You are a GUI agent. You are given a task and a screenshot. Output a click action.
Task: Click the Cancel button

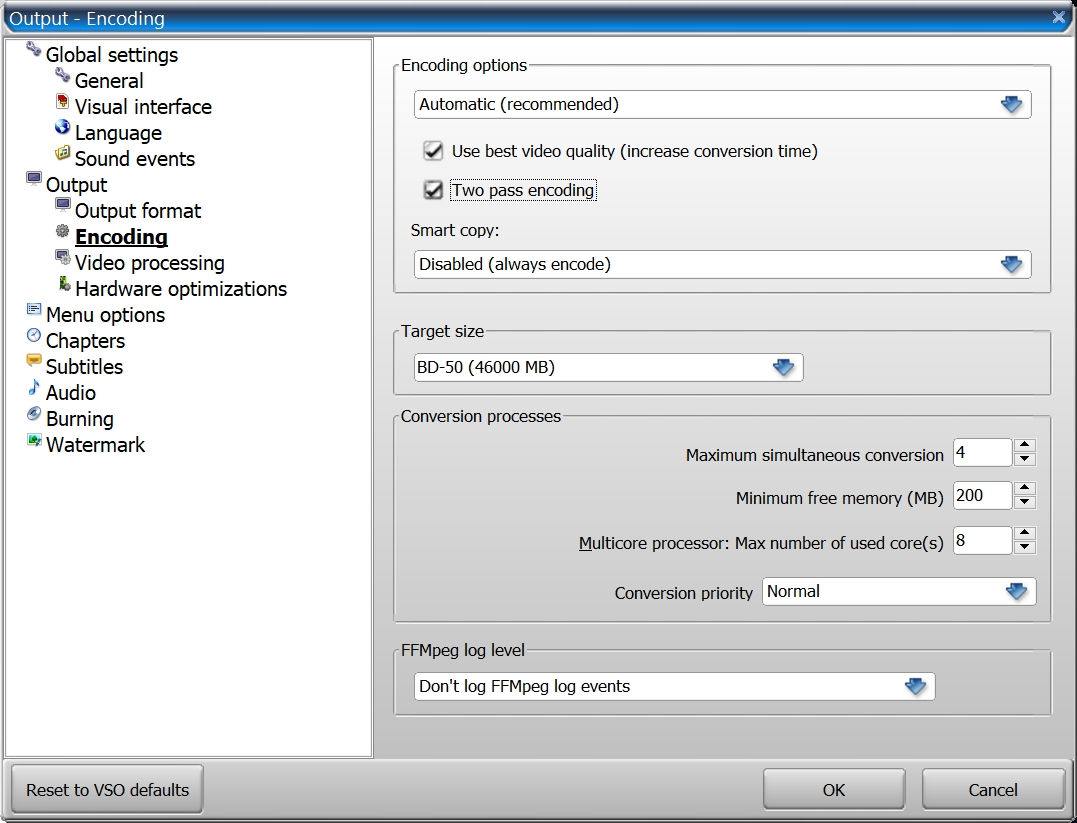tap(993, 790)
